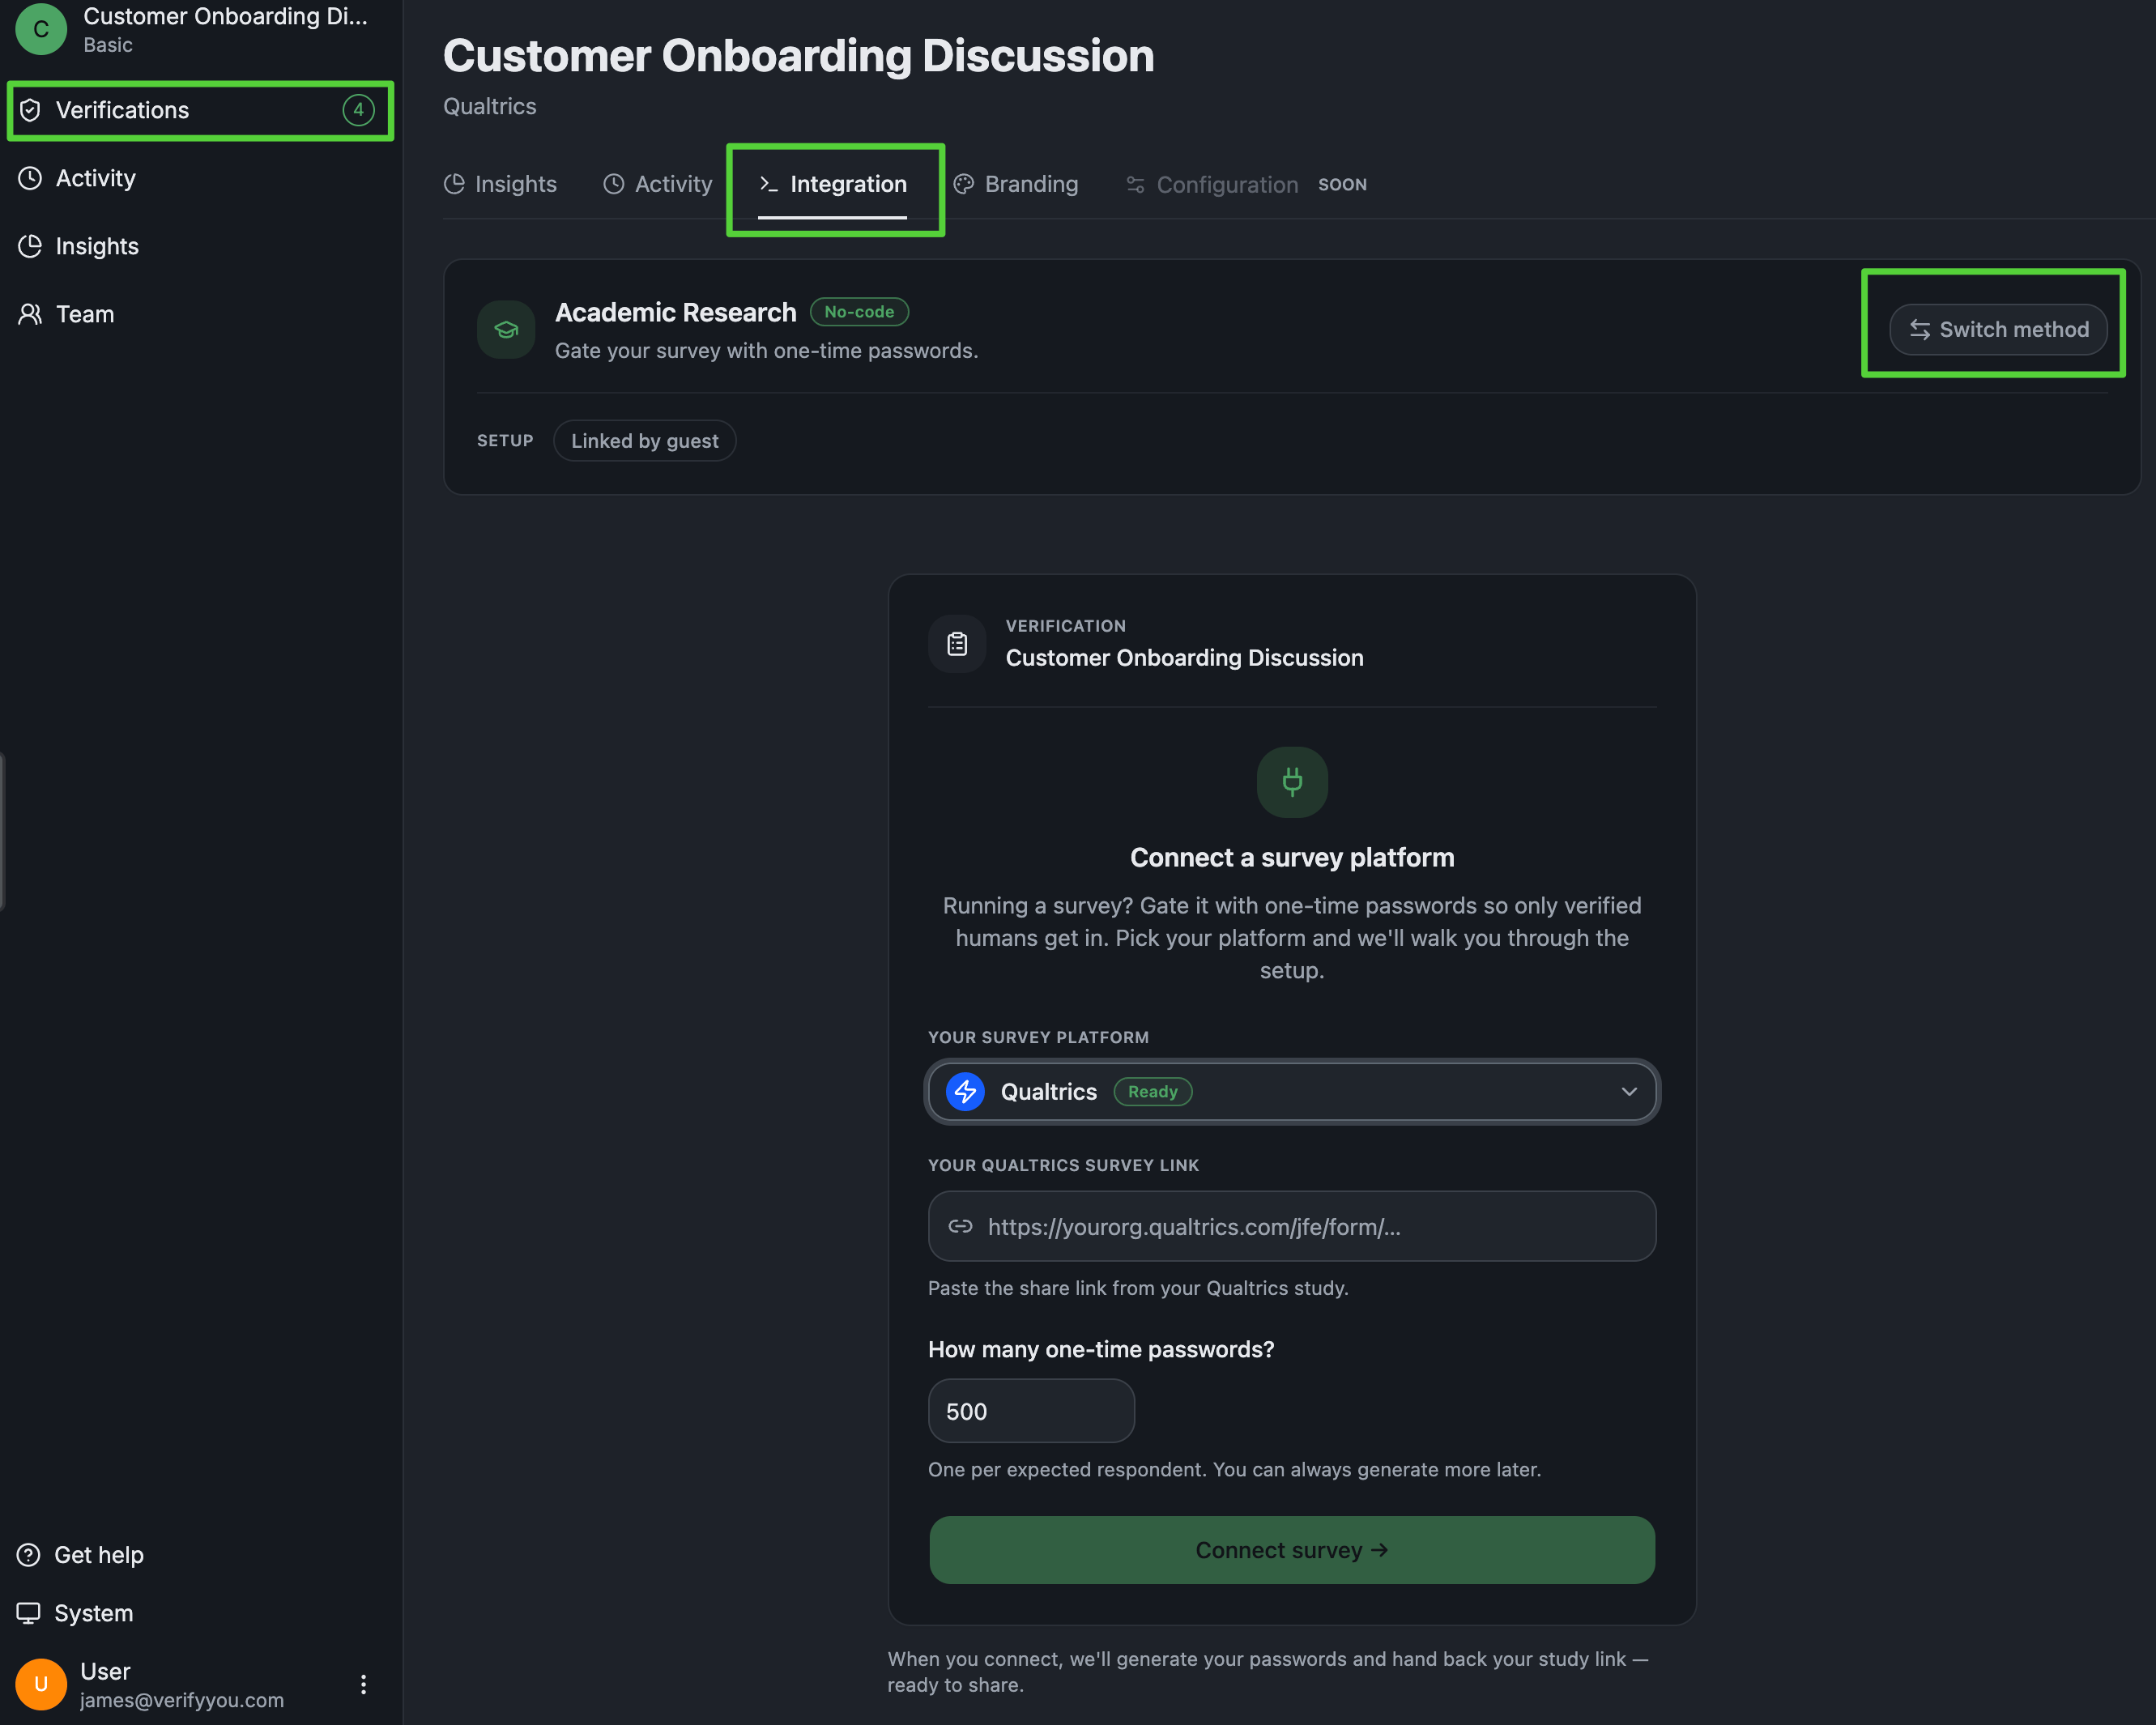Image resolution: width=2156 pixels, height=1725 pixels.
Task: Click the Get help question mark icon
Action: (x=29, y=1555)
